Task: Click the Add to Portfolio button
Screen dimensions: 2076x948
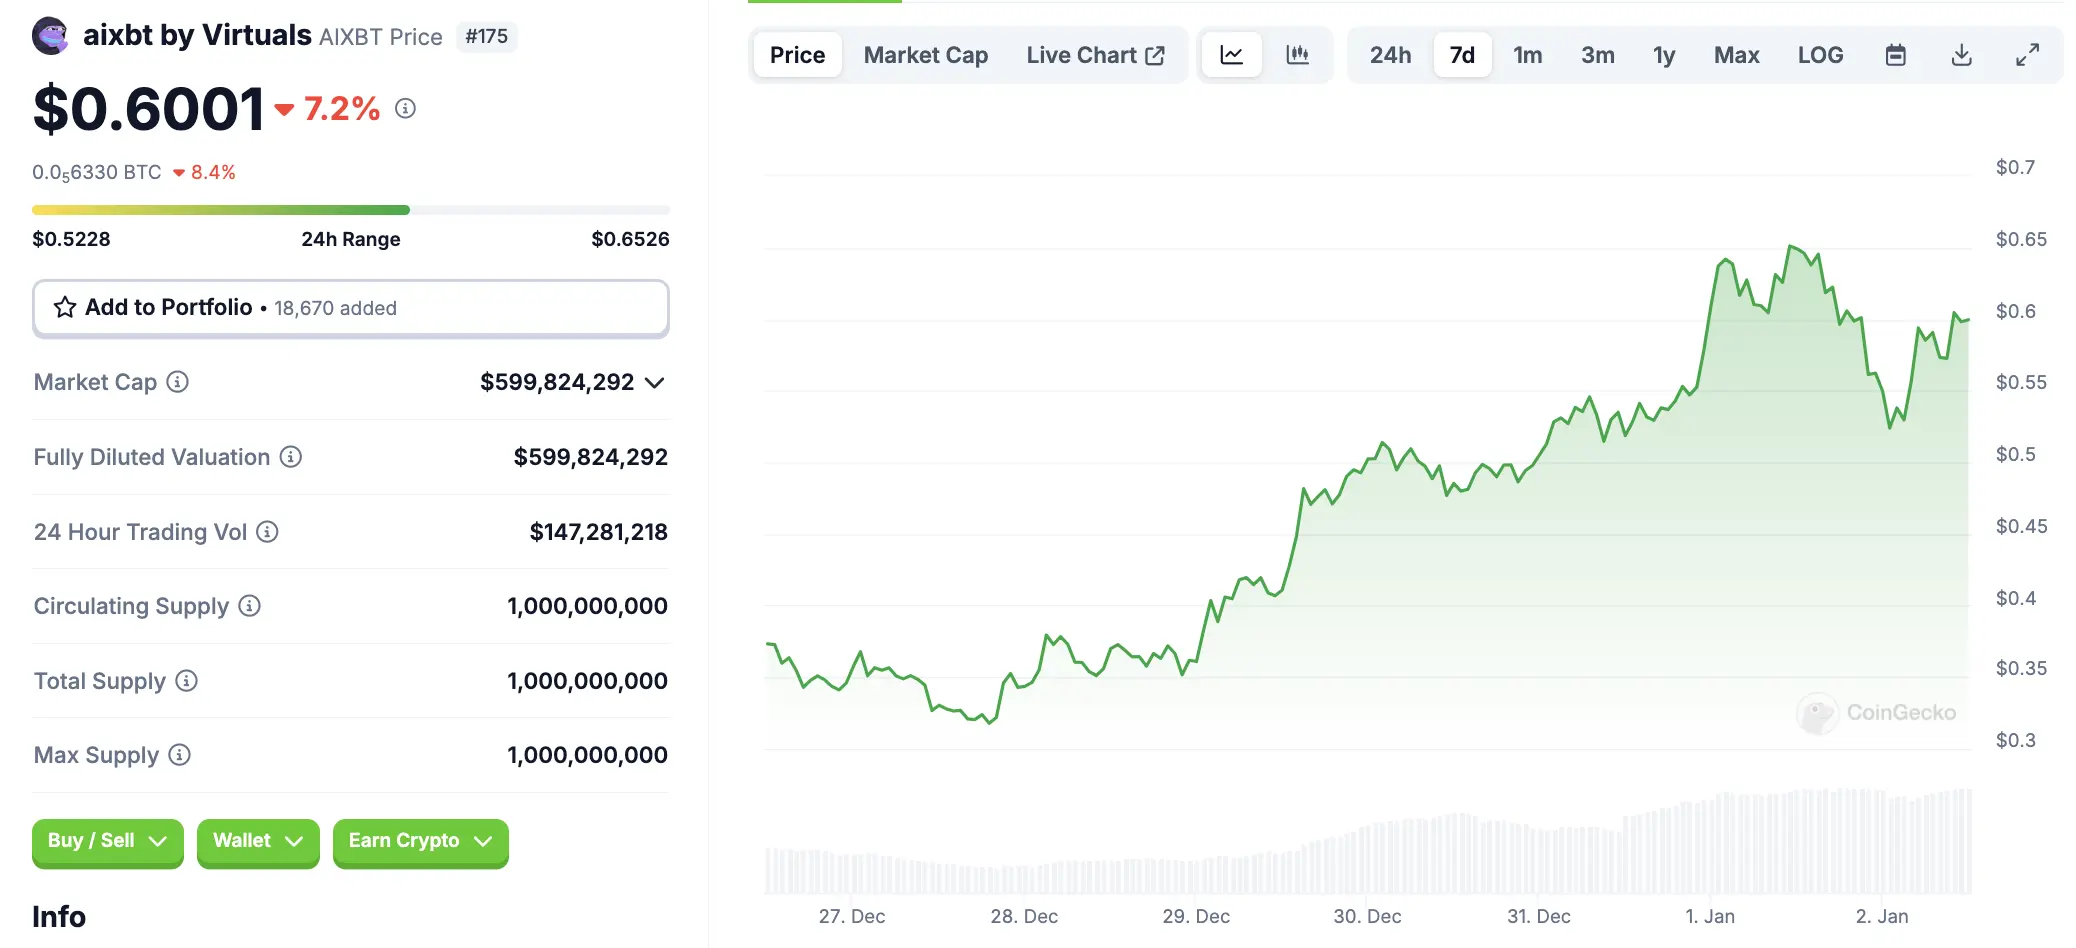Action: (350, 307)
